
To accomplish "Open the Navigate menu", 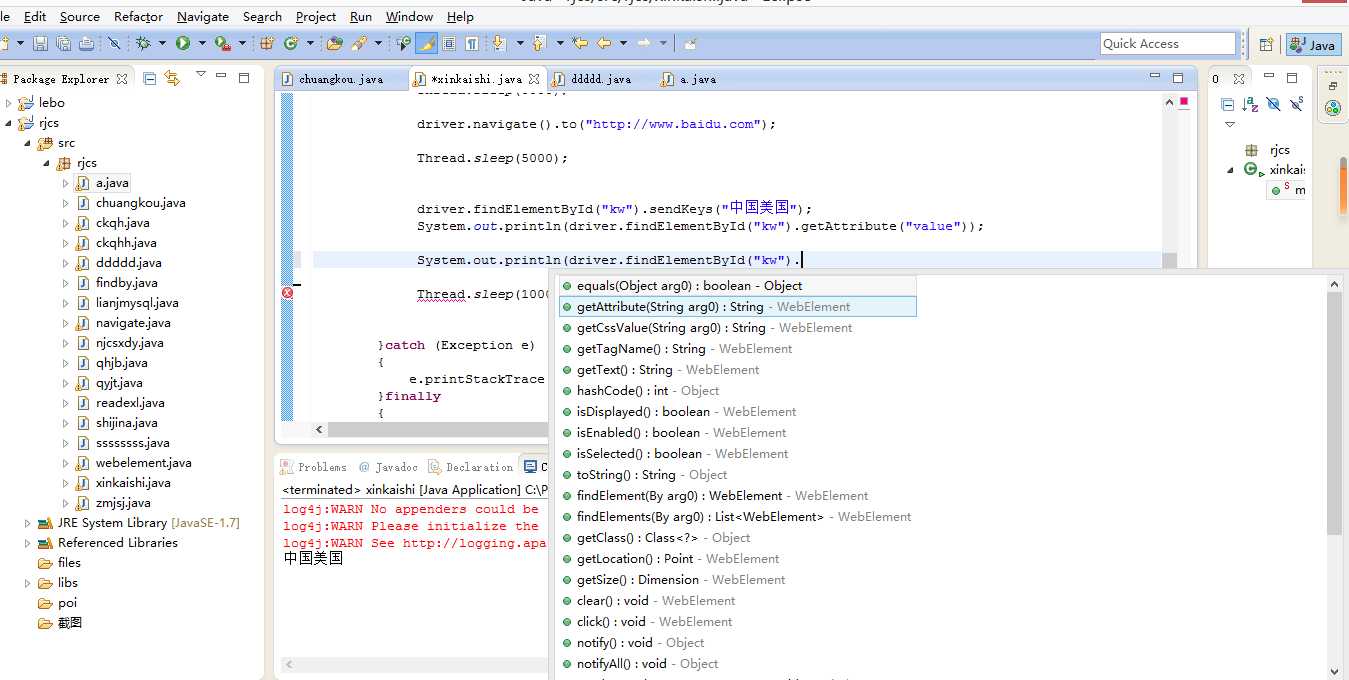I will (203, 17).
